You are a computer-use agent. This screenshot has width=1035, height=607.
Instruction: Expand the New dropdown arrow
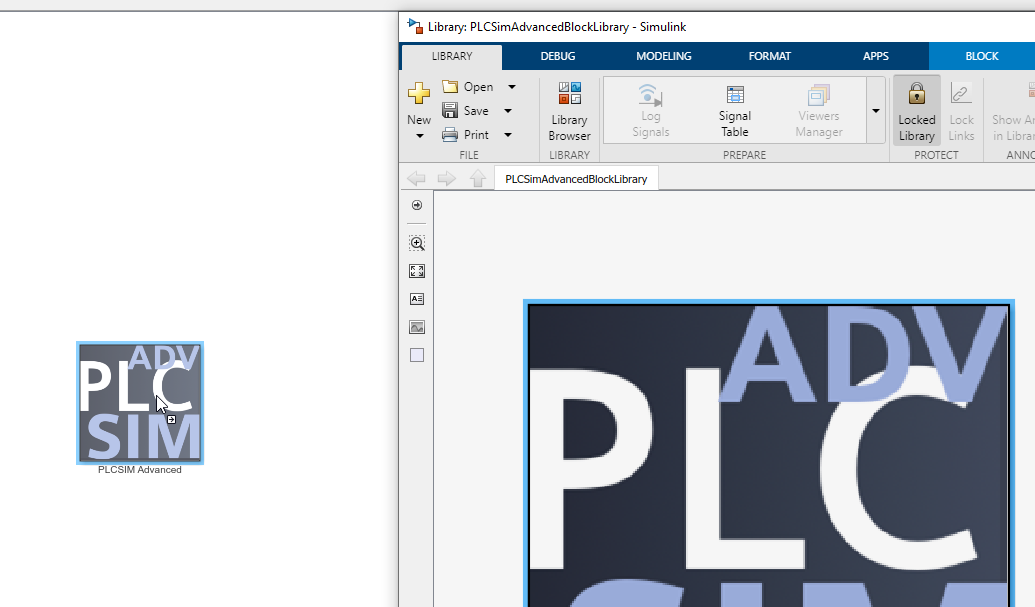point(419,136)
